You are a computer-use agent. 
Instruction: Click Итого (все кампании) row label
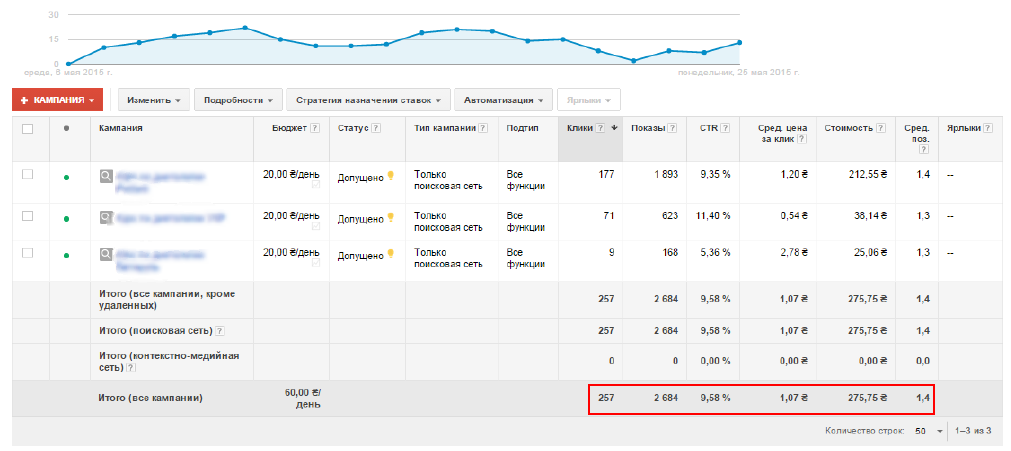(151, 398)
